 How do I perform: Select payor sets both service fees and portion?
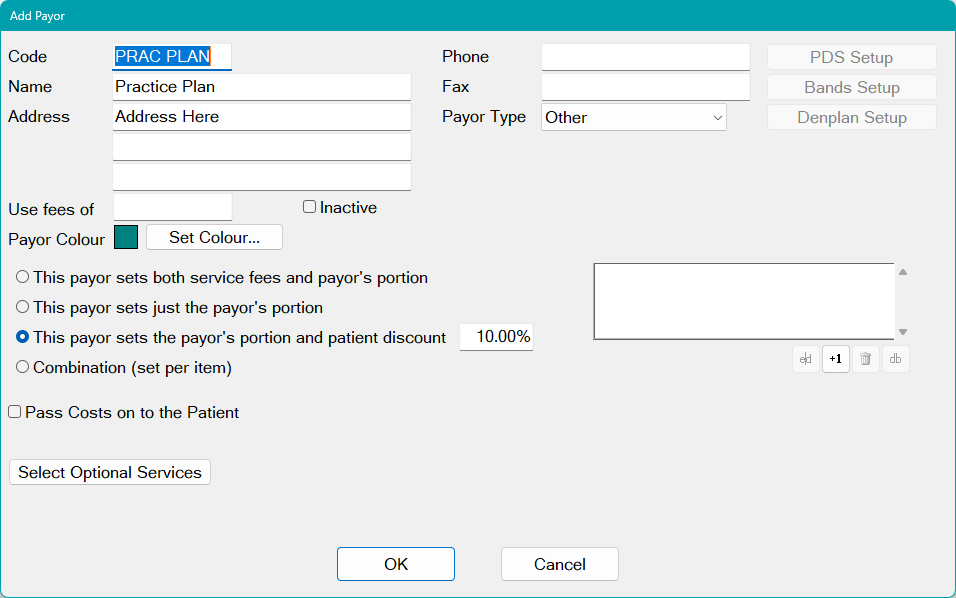click(x=23, y=277)
